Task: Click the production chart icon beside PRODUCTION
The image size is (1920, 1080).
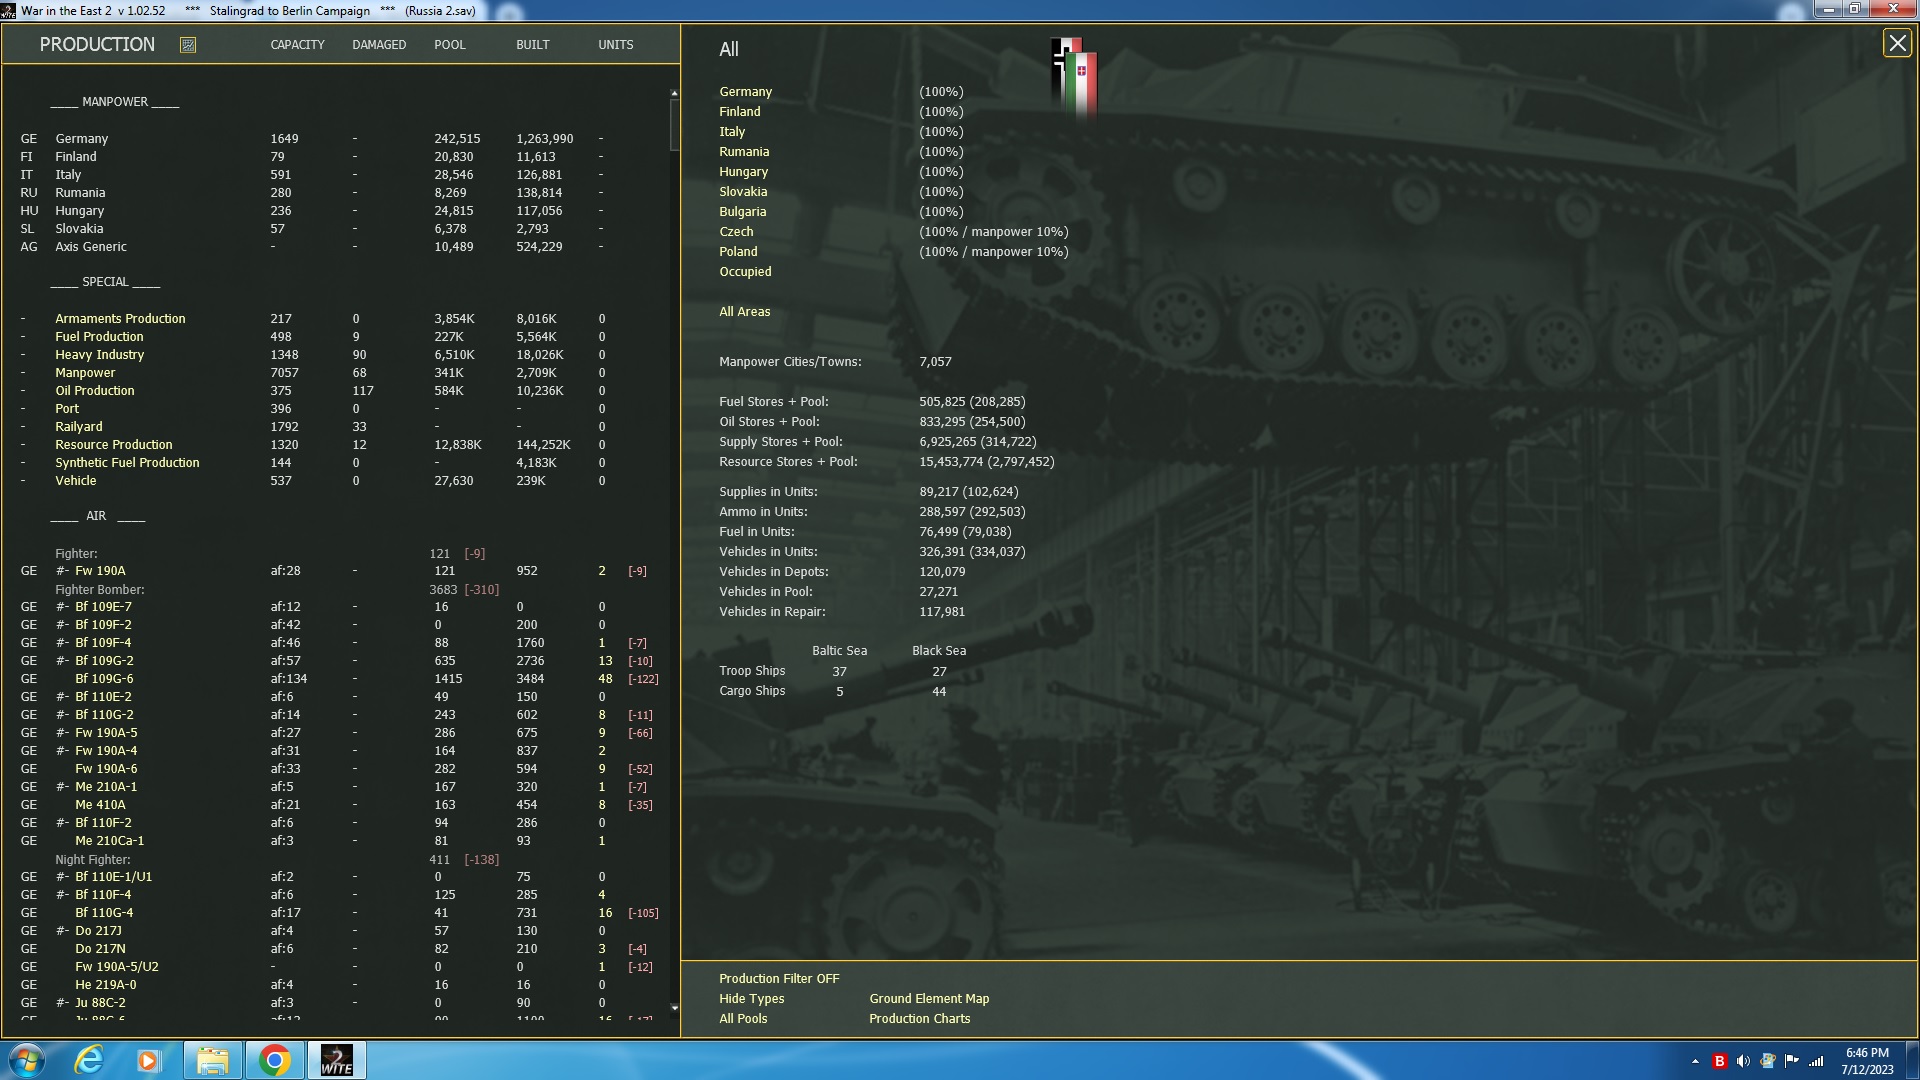Action: pos(187,45)
